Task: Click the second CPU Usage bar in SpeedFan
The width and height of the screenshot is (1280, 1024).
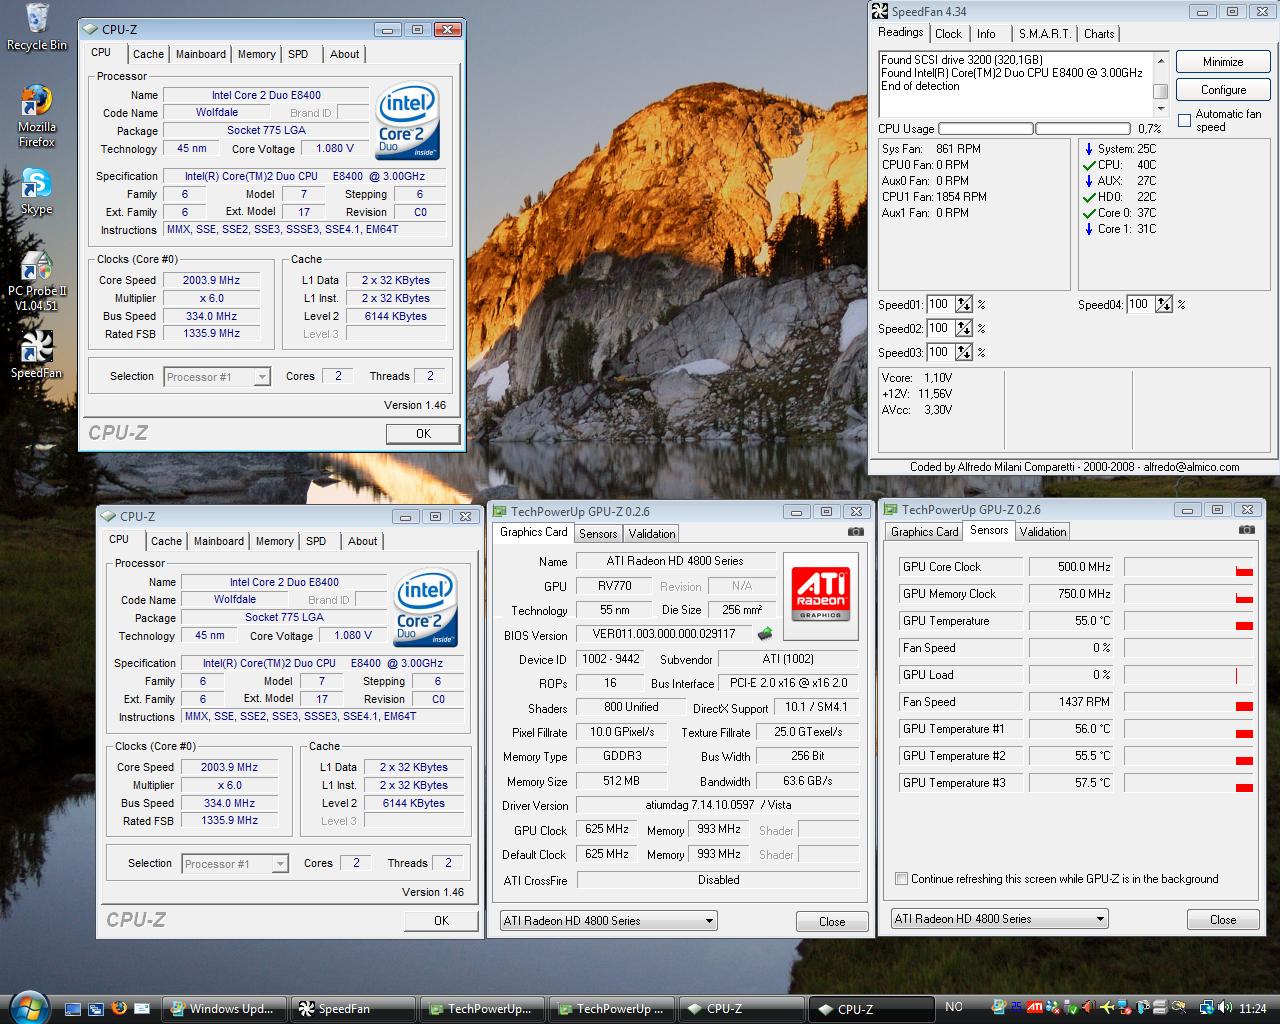Action: click(1084, 129)
